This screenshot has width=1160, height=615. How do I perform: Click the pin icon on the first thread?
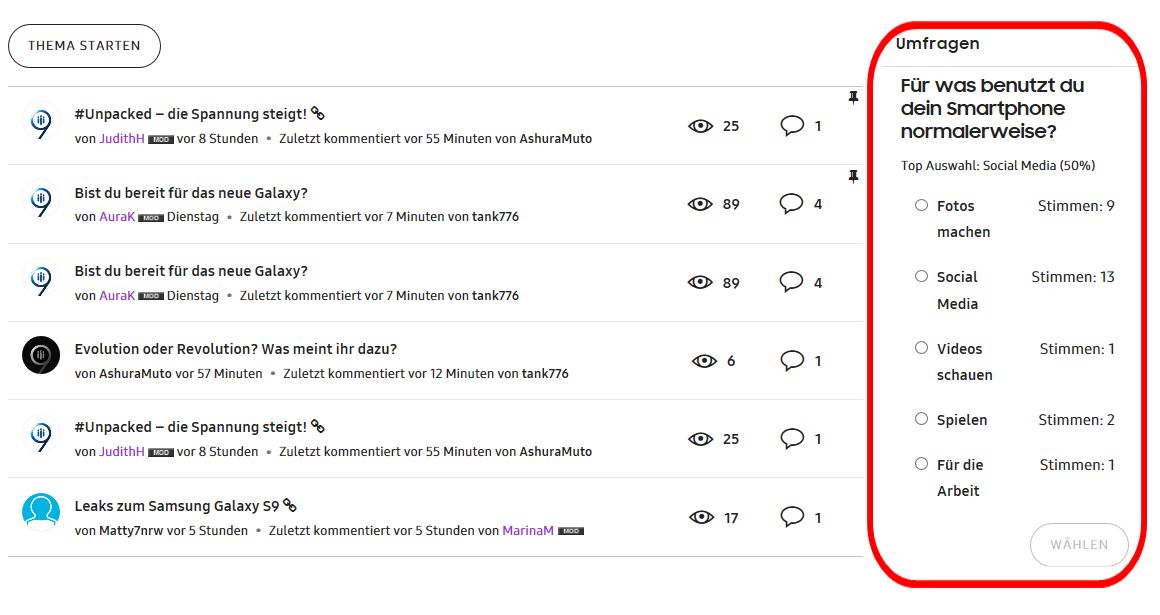coord(853,97)
